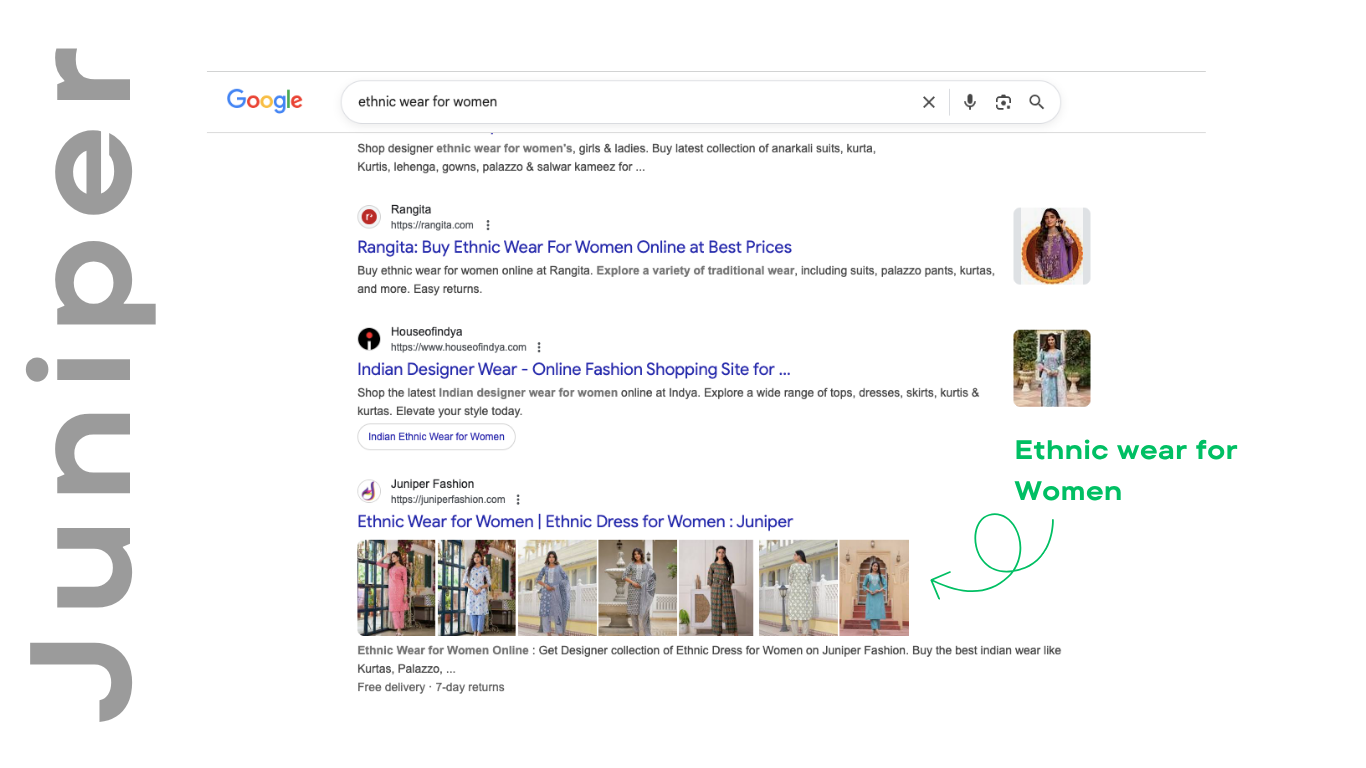Open more options beside rangita.com URL

pos(488,225)
